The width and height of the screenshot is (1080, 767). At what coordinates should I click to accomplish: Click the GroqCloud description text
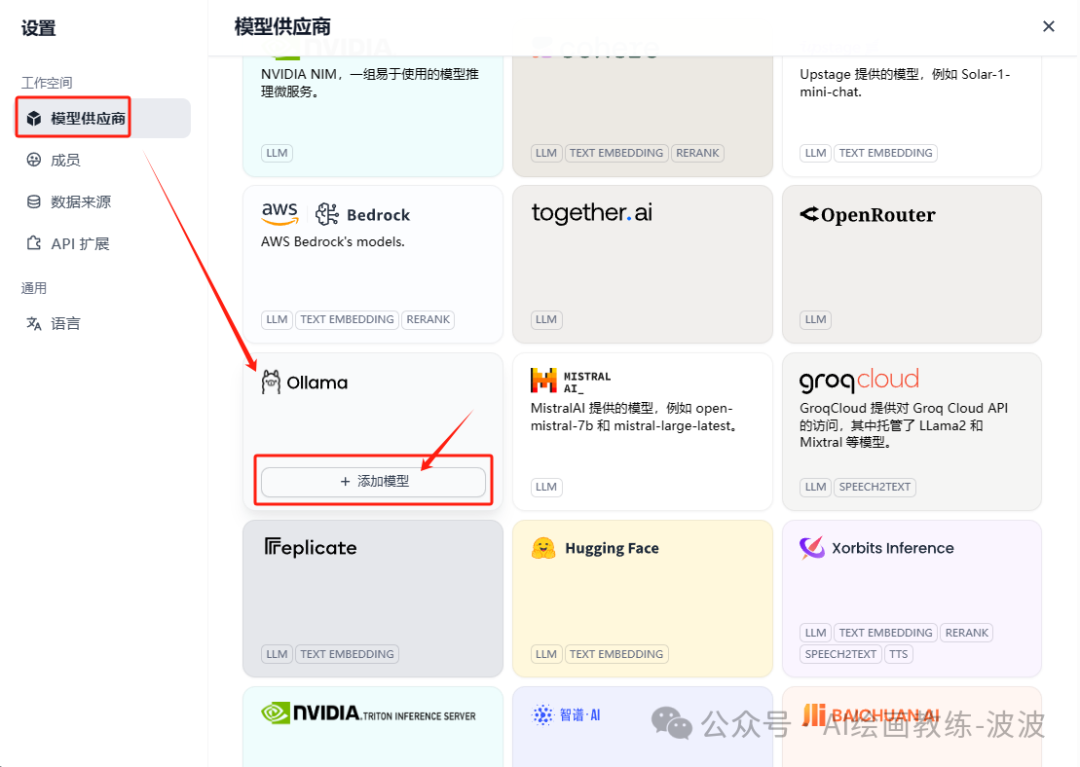point(904,425)
